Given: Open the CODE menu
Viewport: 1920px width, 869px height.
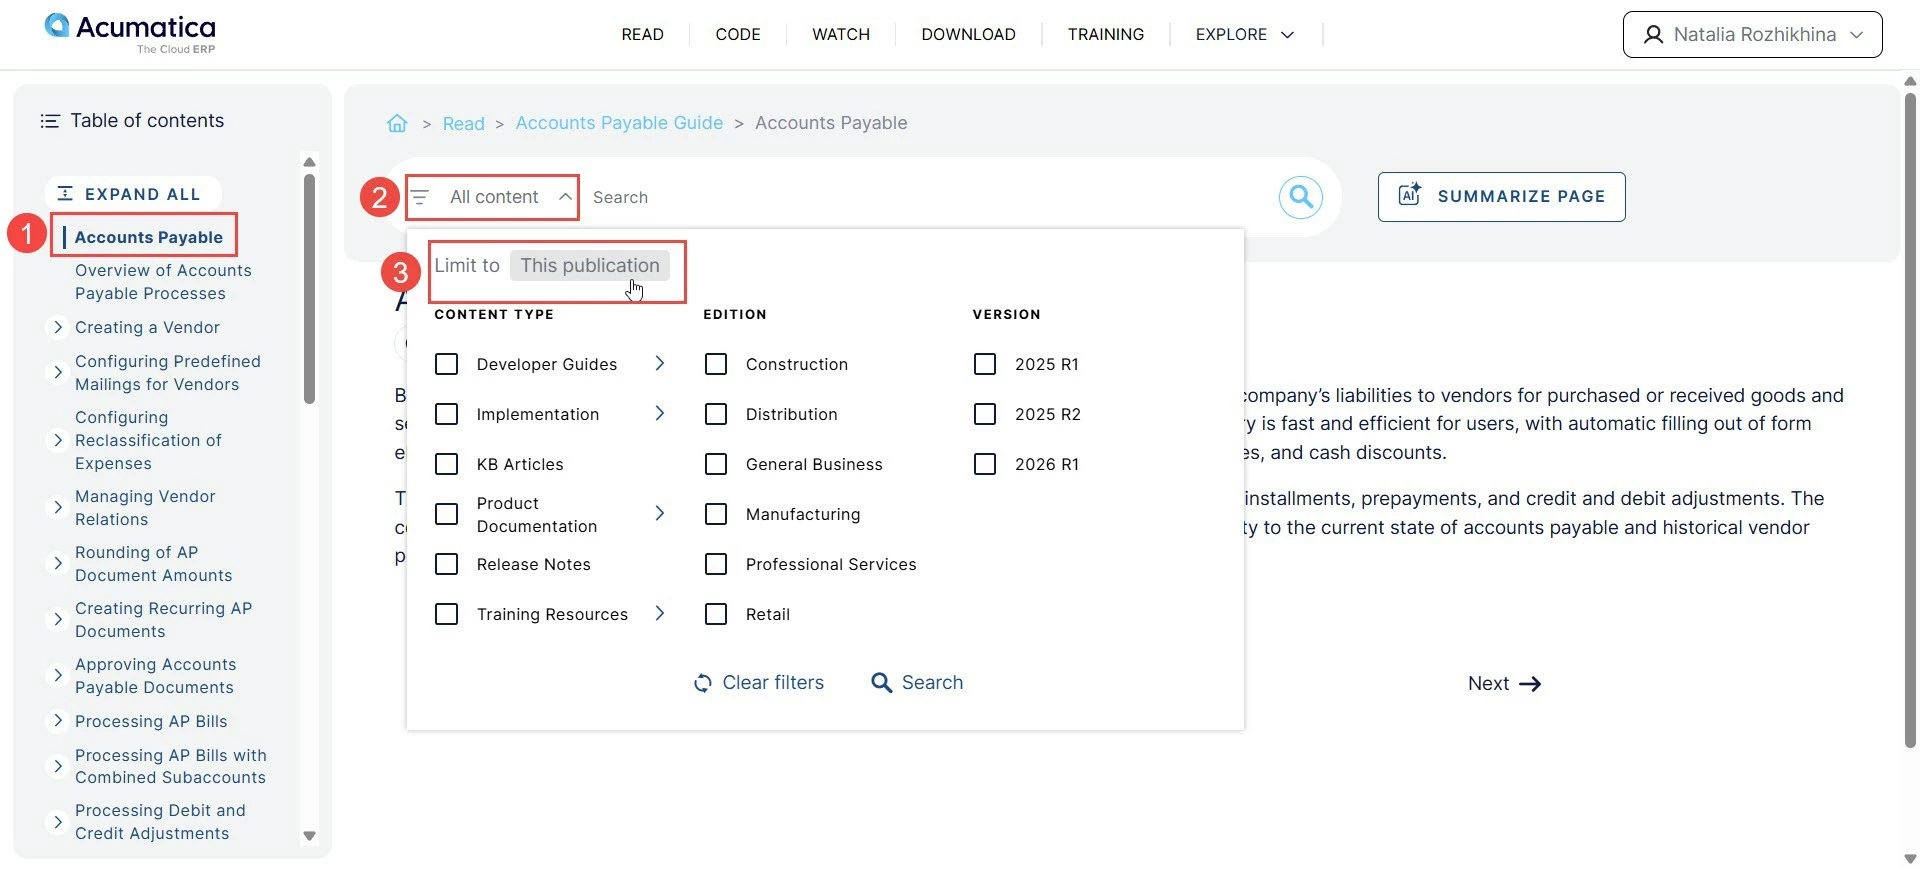Looking at the screenshot, I should (x=738, y=34).
